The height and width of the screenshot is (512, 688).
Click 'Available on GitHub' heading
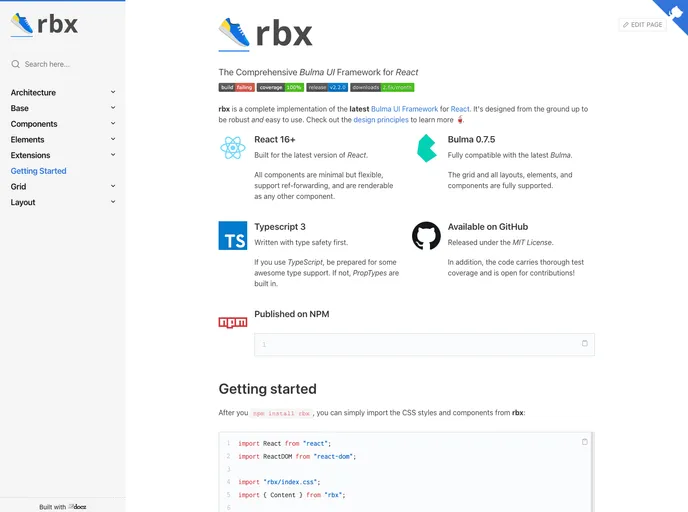point(488,227)
